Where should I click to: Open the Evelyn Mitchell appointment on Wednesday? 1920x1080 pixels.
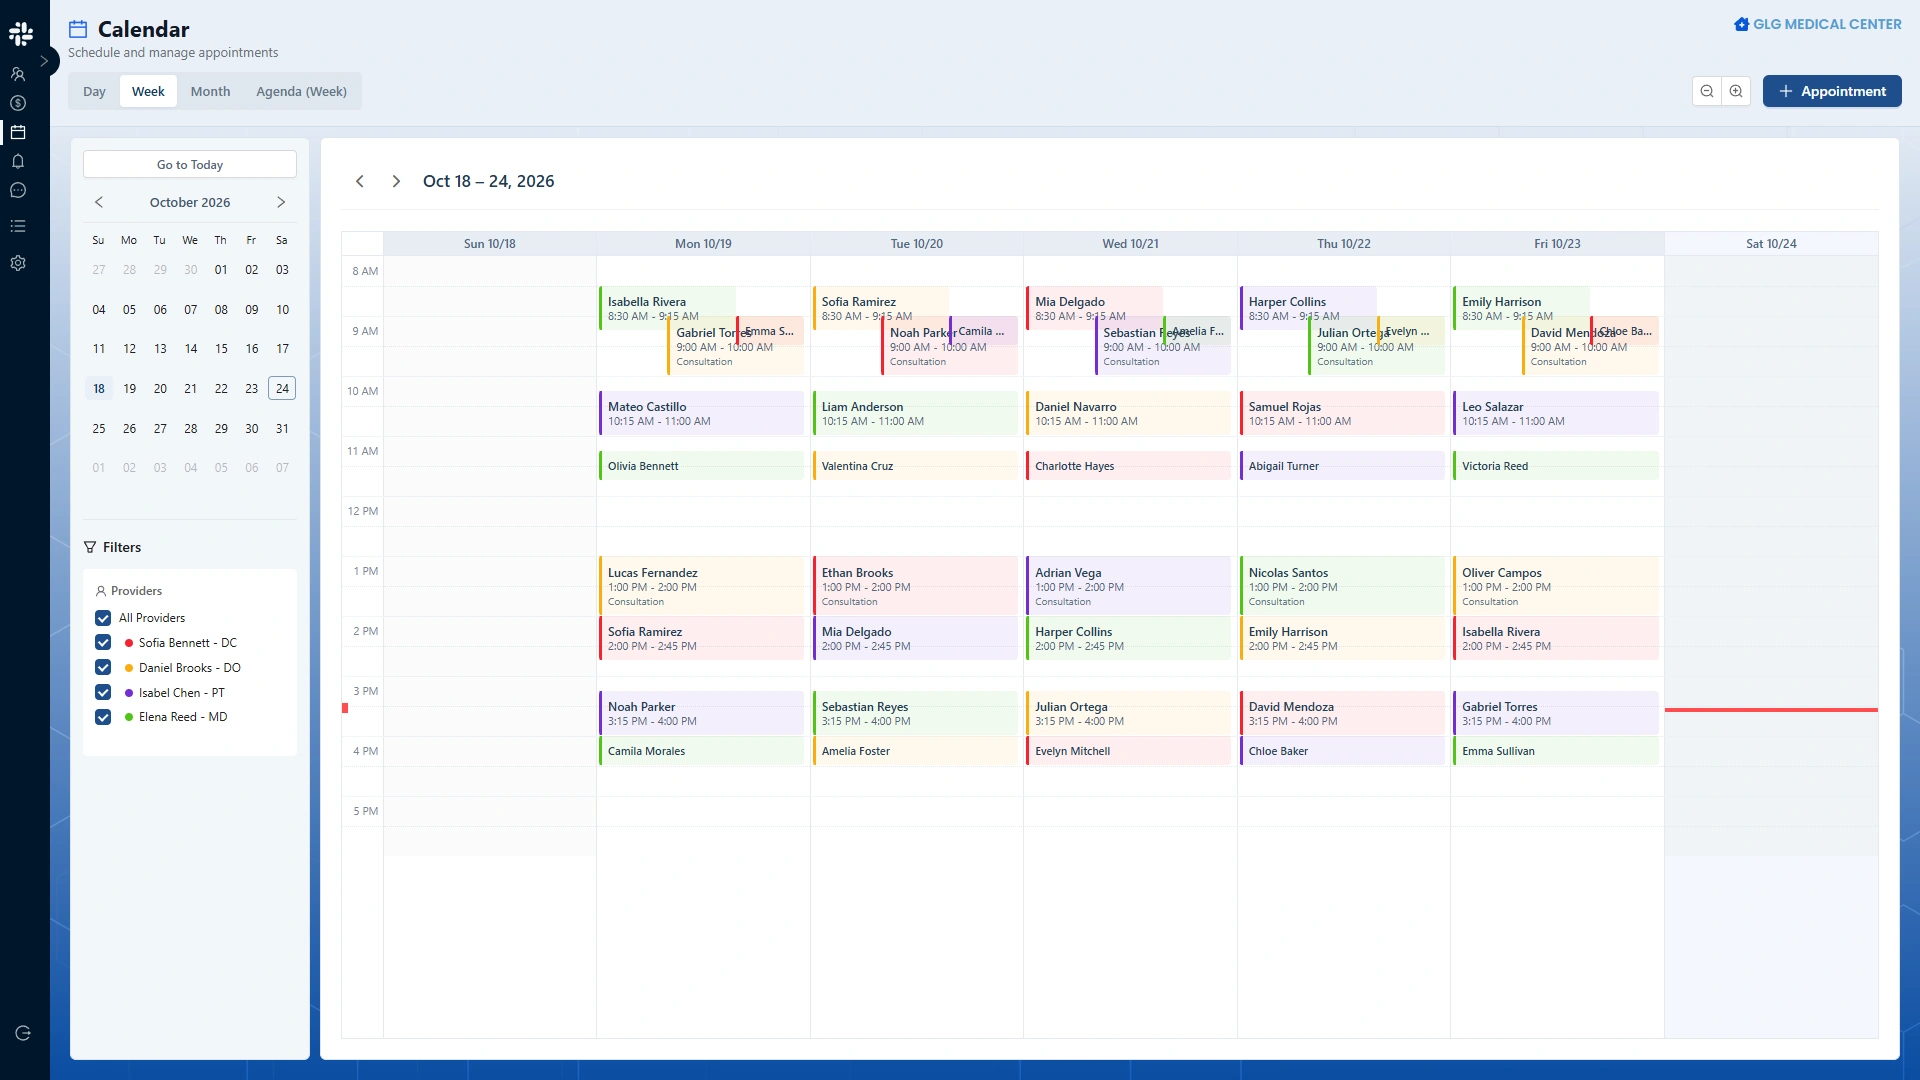(1128, 751)
